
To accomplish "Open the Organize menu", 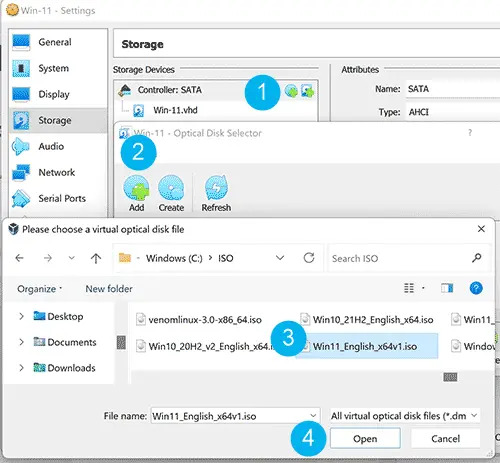I will tap(39, 289).
